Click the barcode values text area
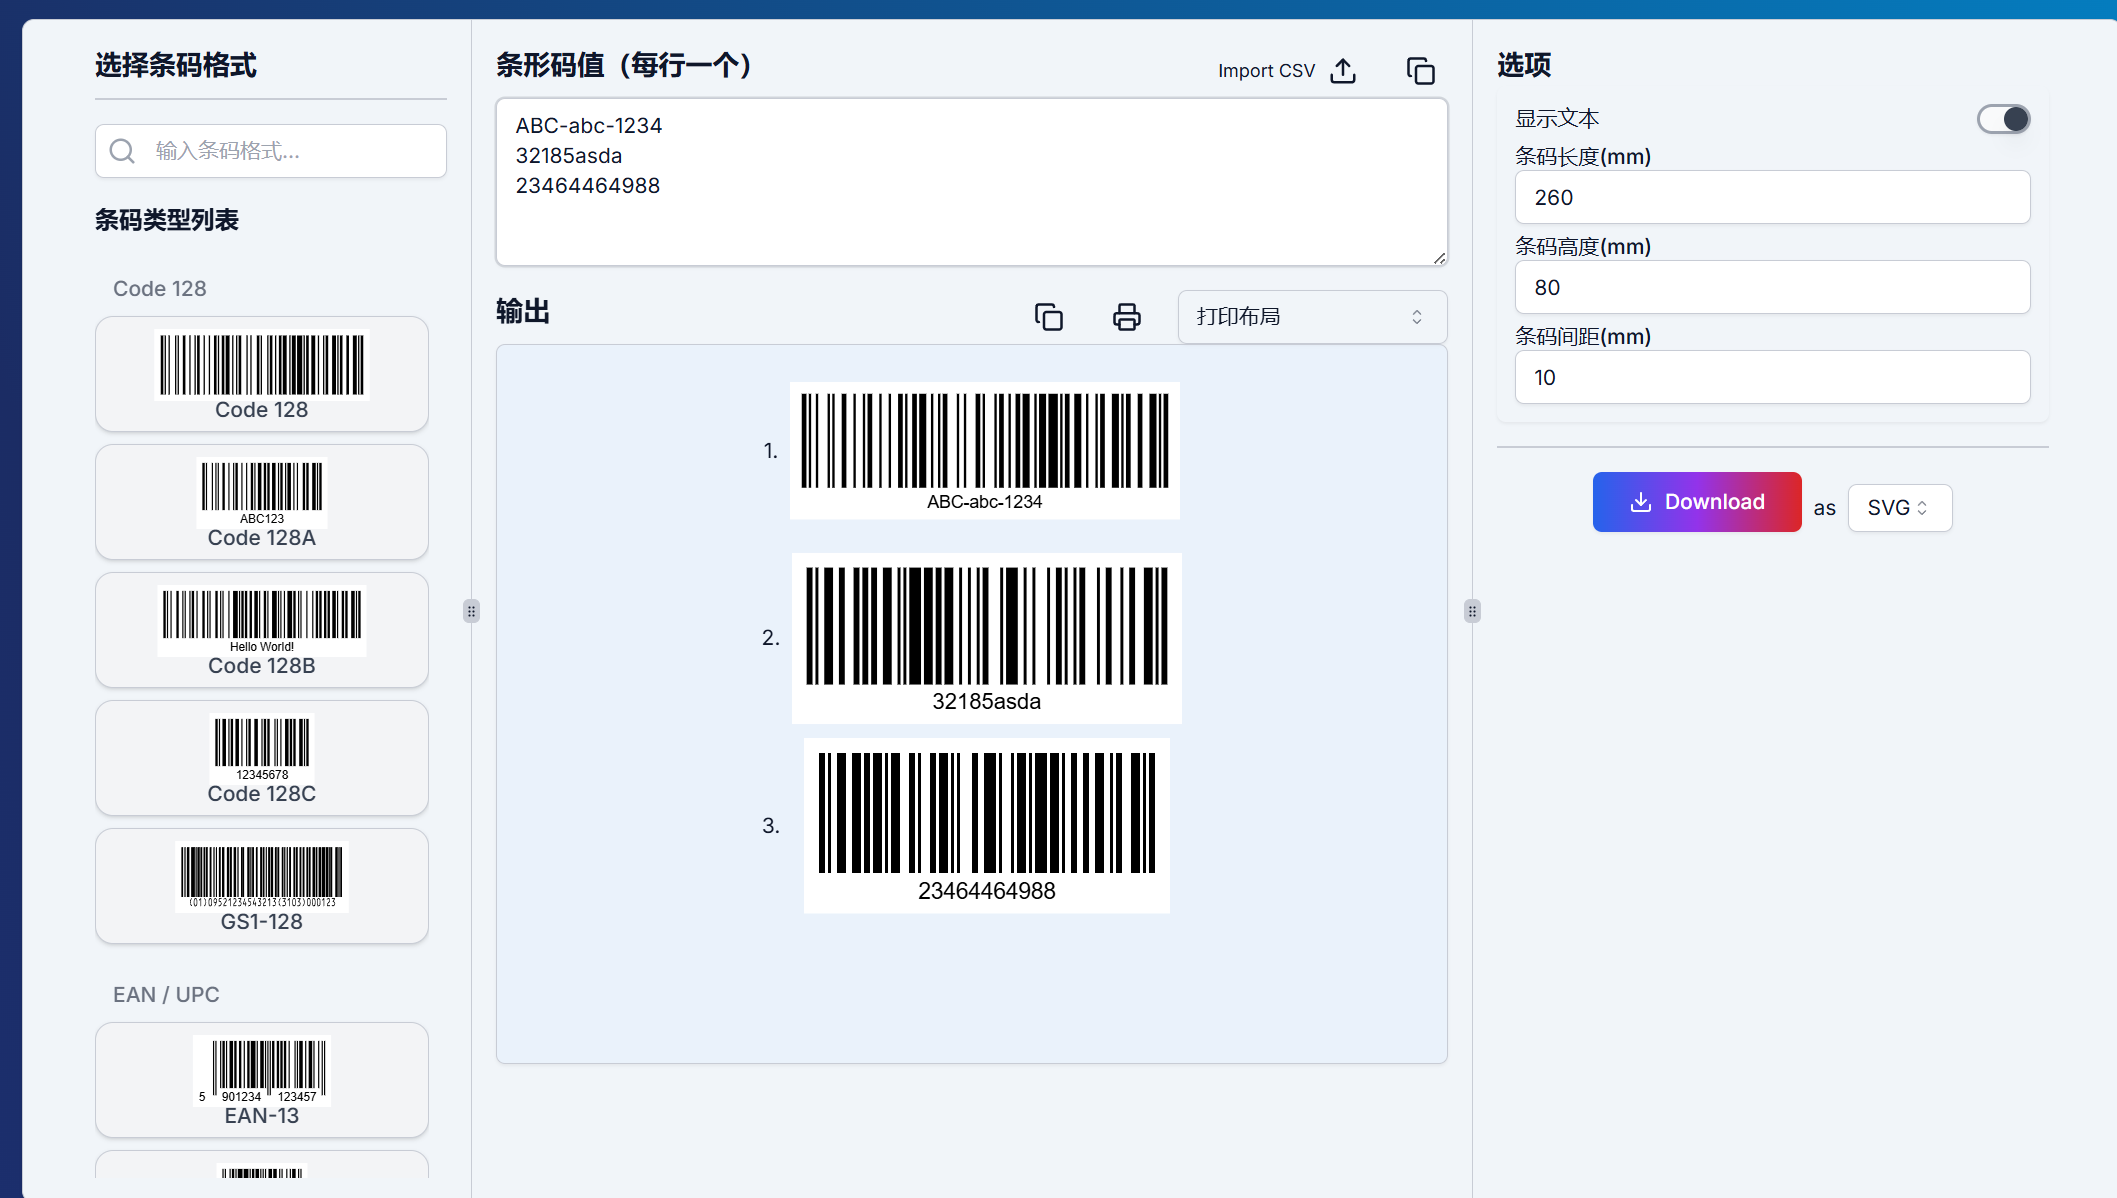2117x1198 pixels. 971,182
